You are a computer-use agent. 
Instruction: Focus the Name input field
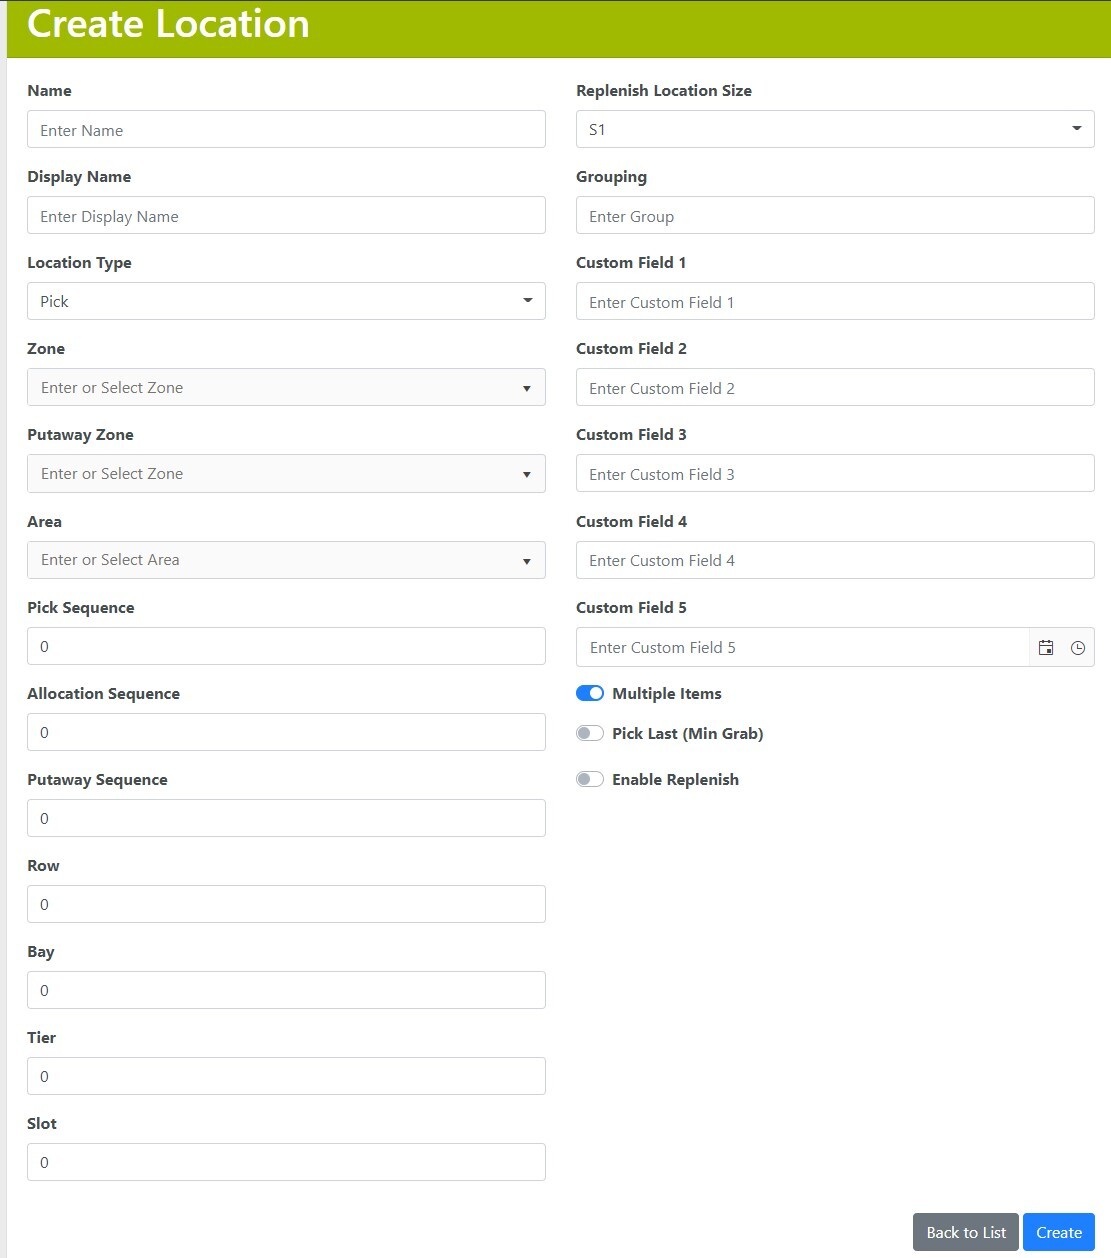pos(286,130)
